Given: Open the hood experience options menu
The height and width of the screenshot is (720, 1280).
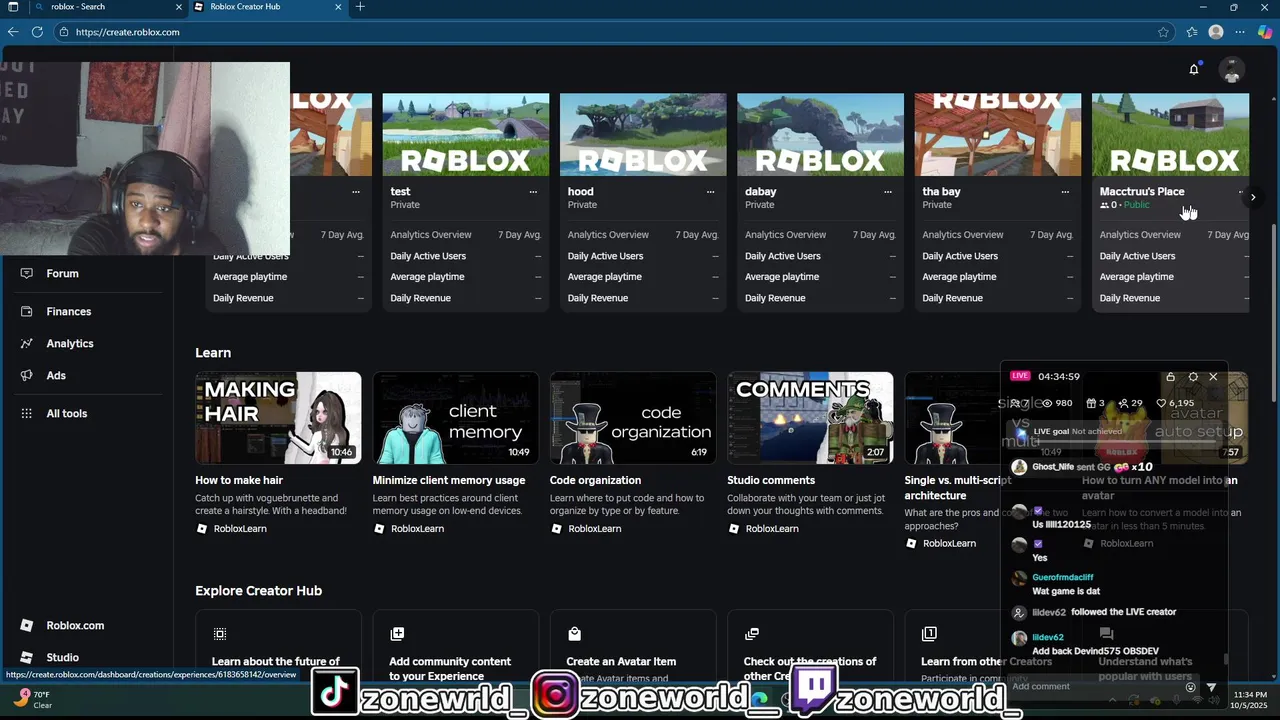Looking at the screenshot, I should 711,192.
